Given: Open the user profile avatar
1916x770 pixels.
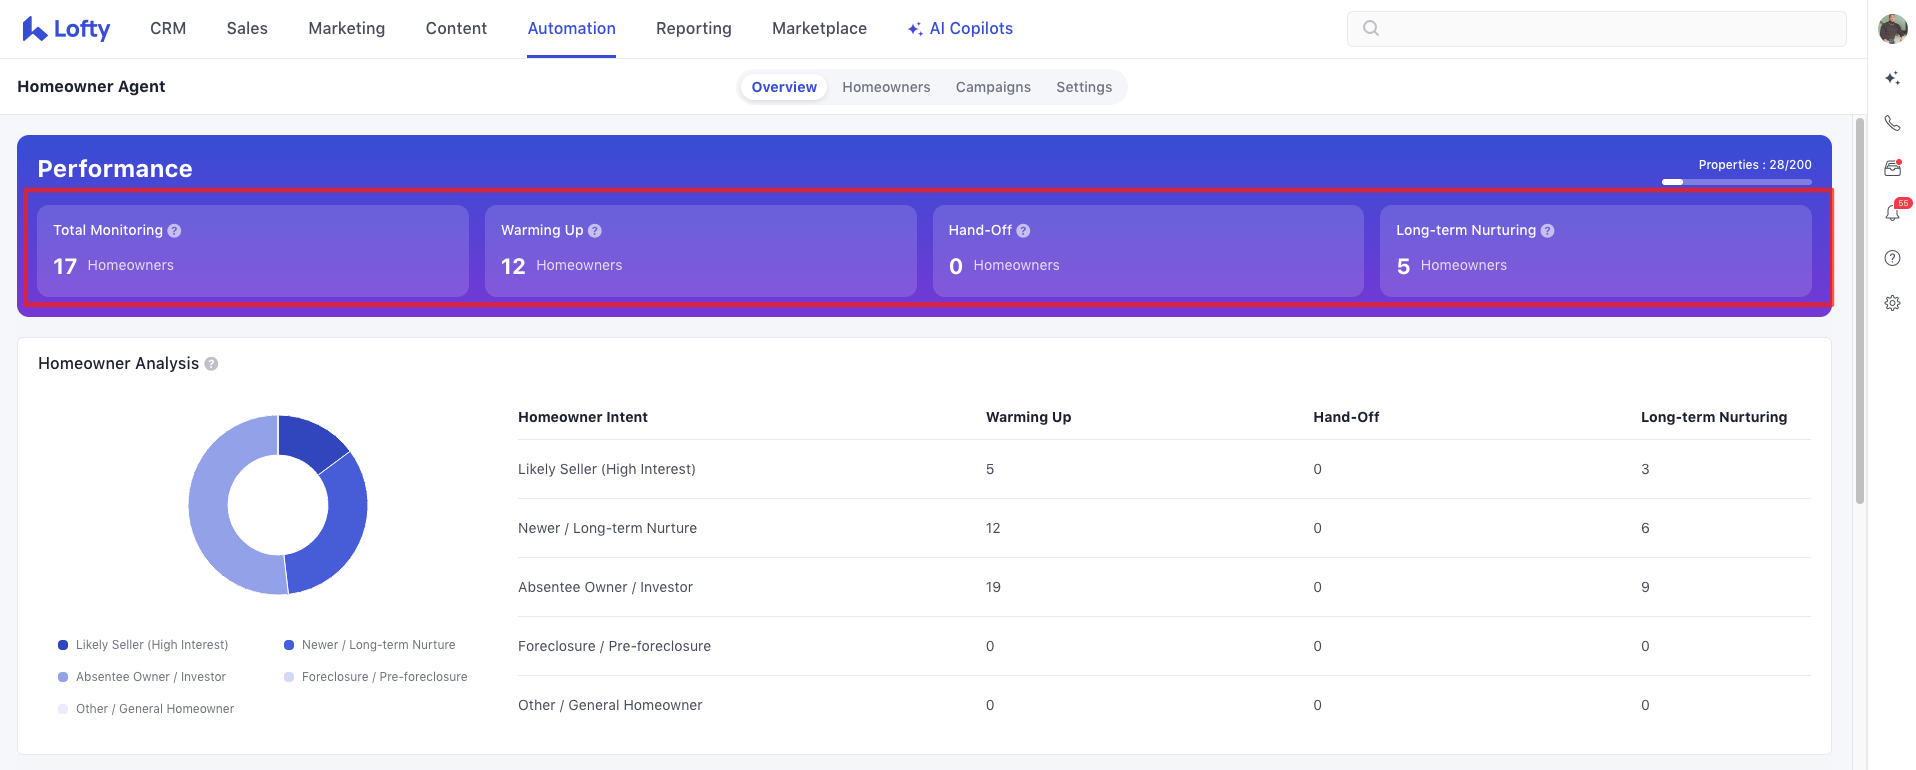Looking at the screenshot, I should pyautogui.click(x=1892, y=29).
